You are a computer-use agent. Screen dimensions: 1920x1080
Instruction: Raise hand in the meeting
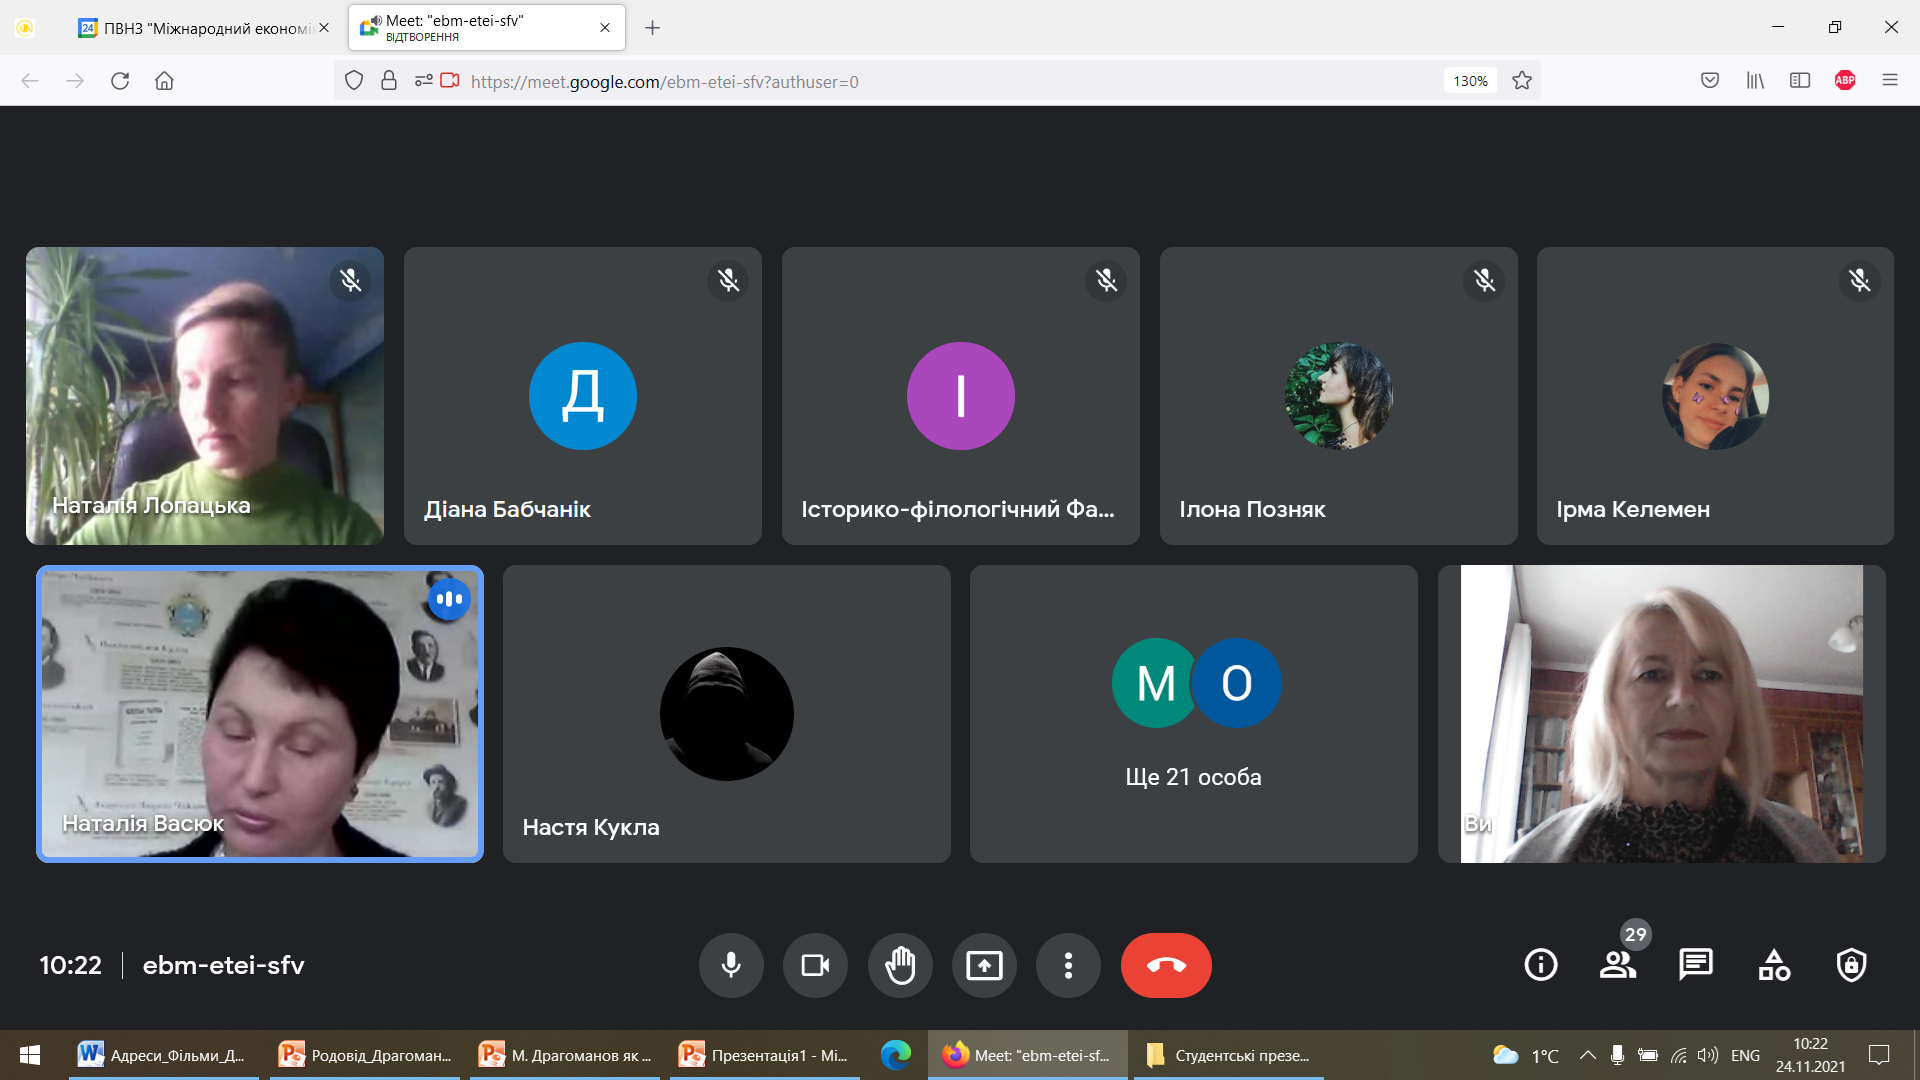coord(900,965)
